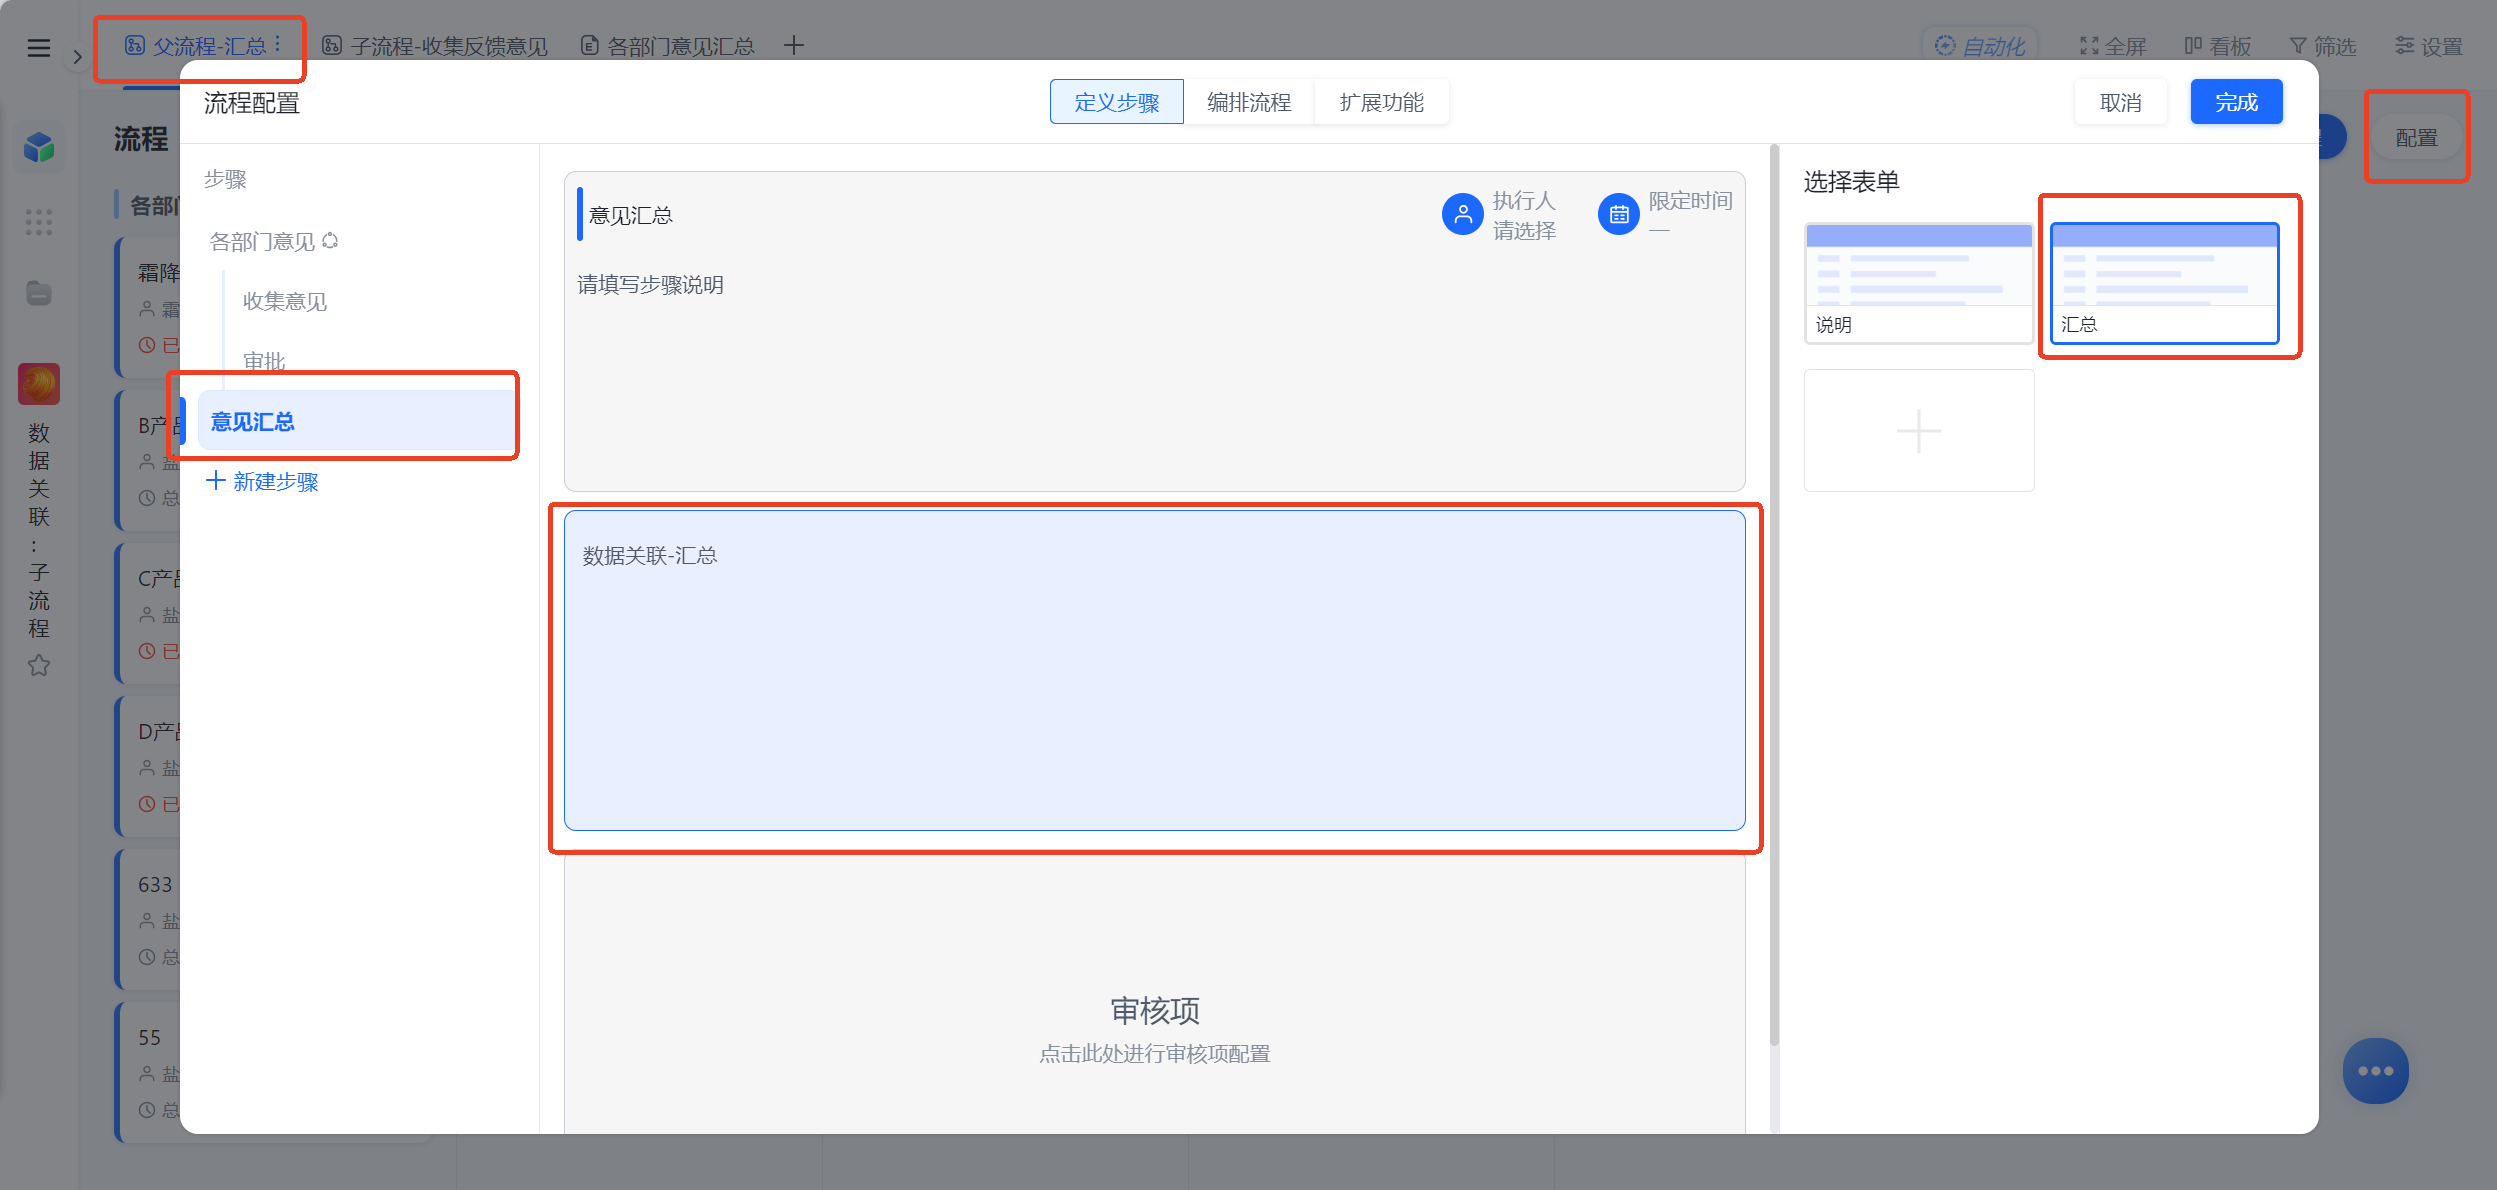Click the dialog's vertical scrollbar
The image size is (2497, 1190).
pos(1774,595)
